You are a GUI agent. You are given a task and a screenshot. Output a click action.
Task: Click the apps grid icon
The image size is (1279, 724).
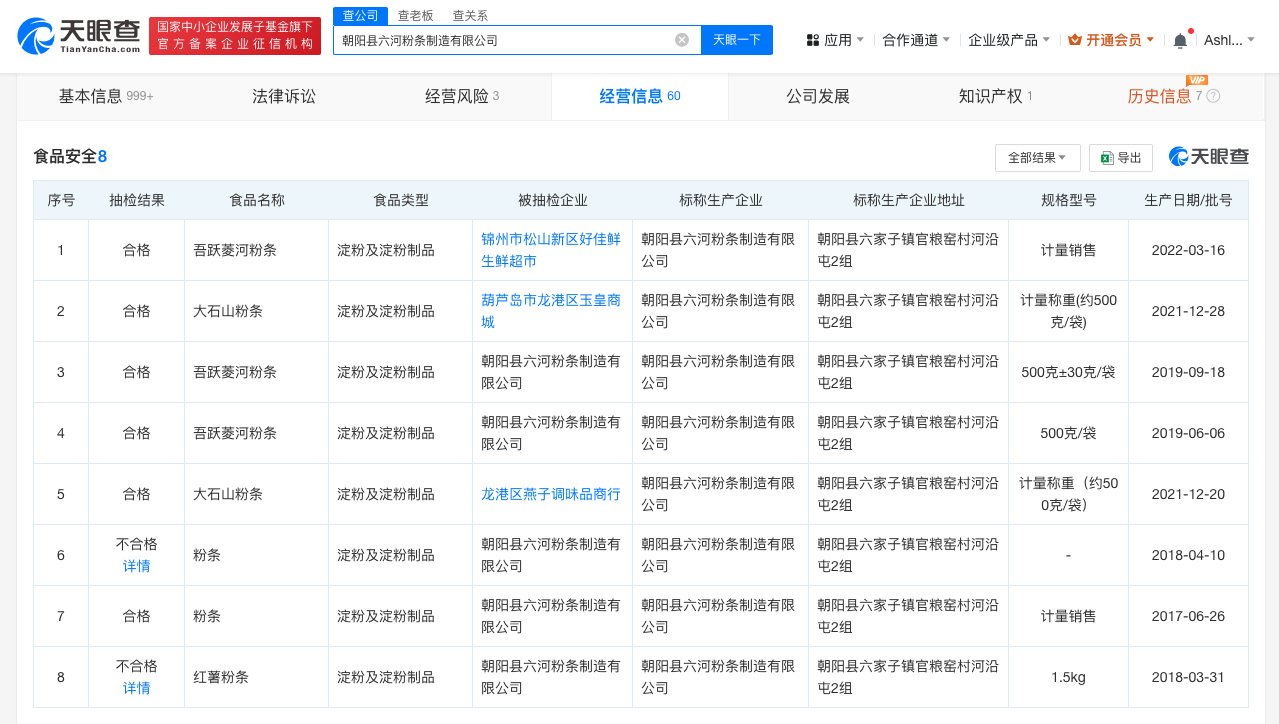click(813, 40)
